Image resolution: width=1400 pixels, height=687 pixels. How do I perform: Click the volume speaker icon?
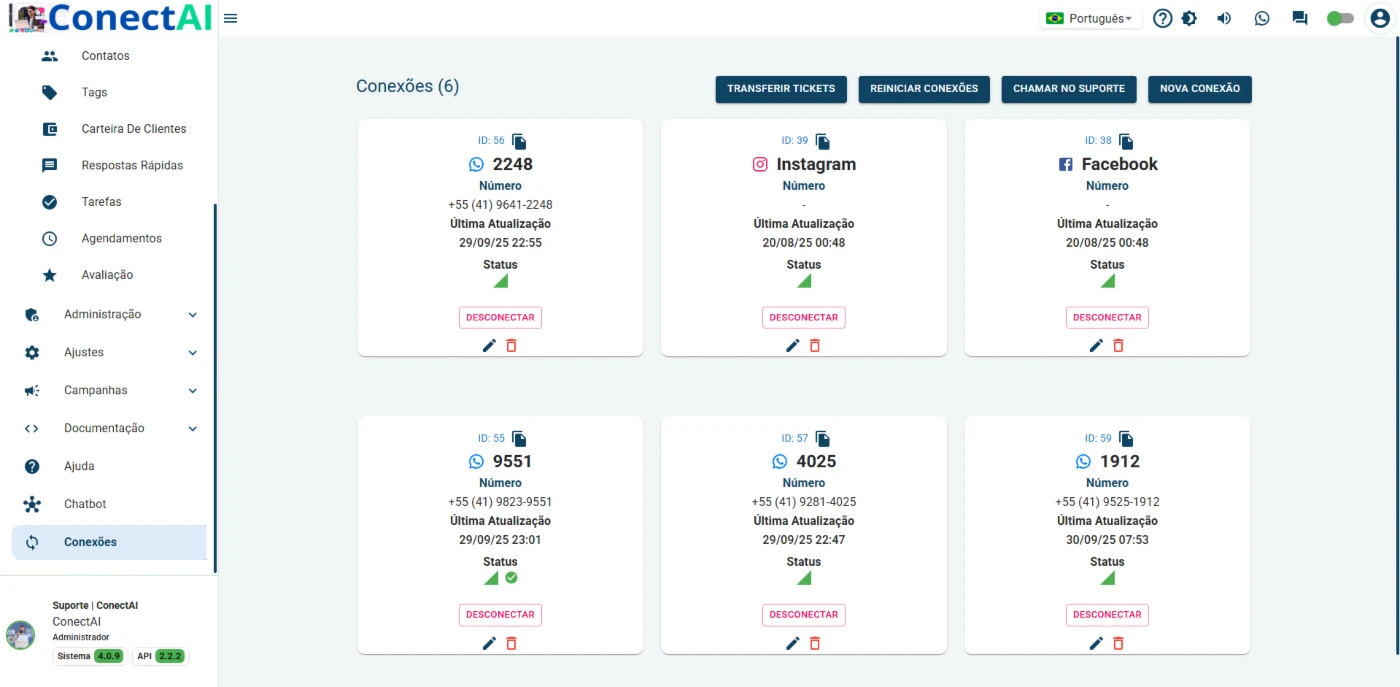[1224, 18]
